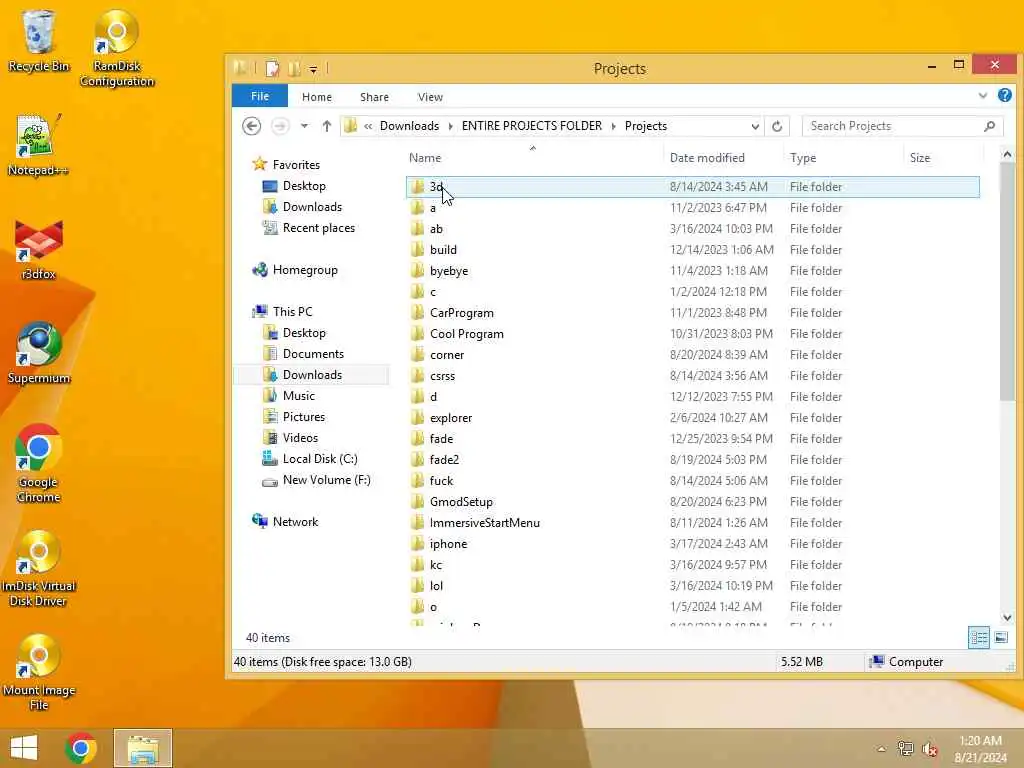This screenshot has height=768, width=1024.
Task: Open the taskbar clock and date
Action: pyautogui.click(x=980, y=748)
